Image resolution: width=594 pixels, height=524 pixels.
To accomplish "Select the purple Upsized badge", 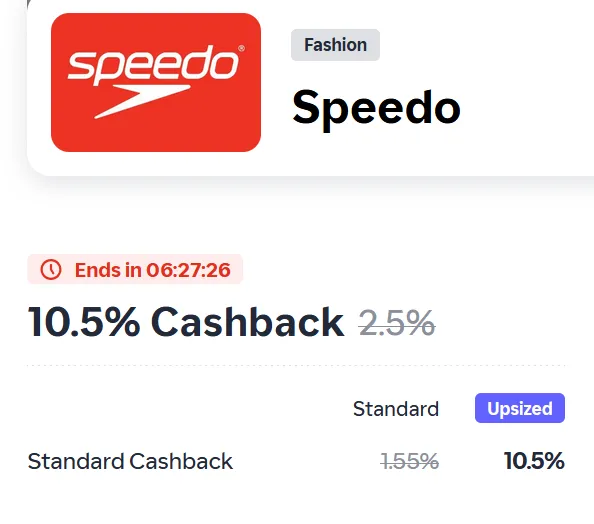I will (x=520, y=408).
